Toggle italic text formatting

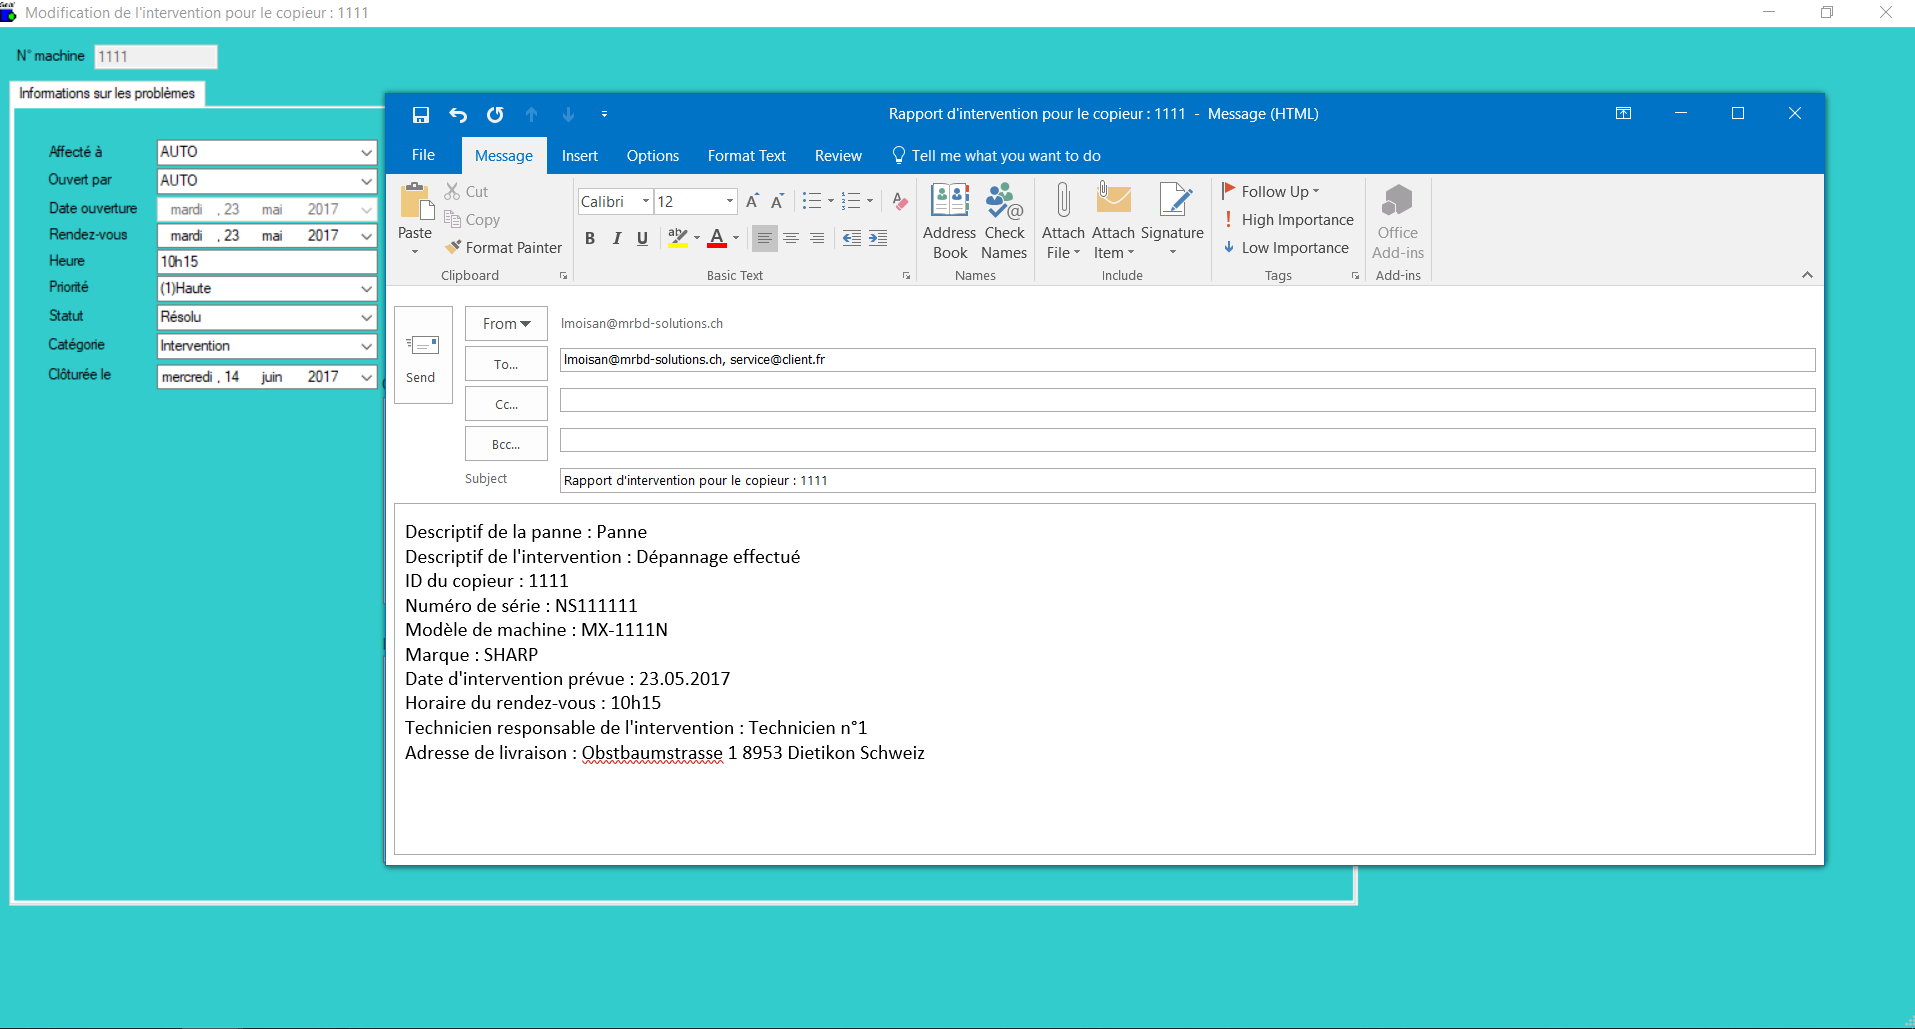tap(617, 238)
